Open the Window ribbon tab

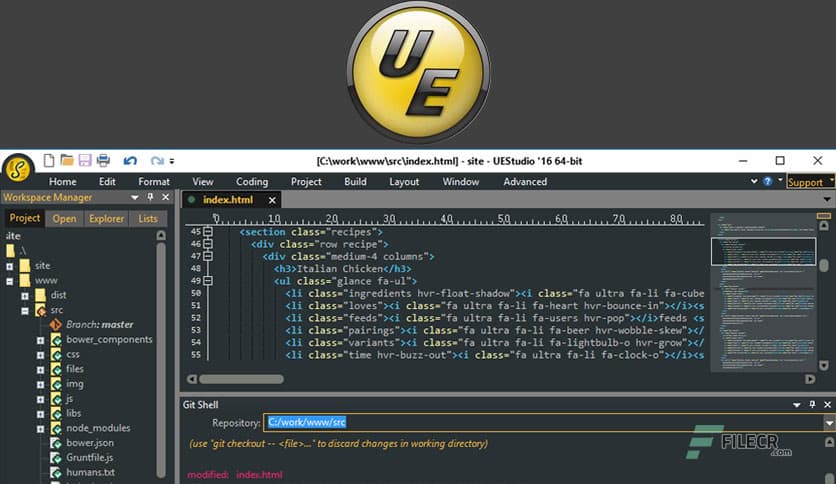pyautogui.click(x=461, y=182)
